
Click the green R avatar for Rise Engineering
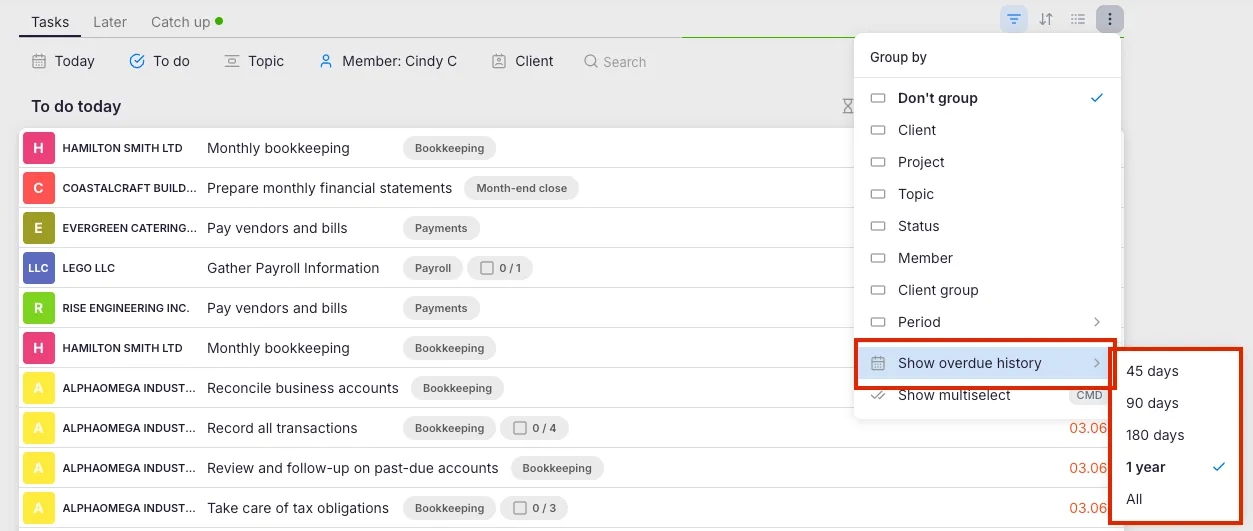coord(38,308)
